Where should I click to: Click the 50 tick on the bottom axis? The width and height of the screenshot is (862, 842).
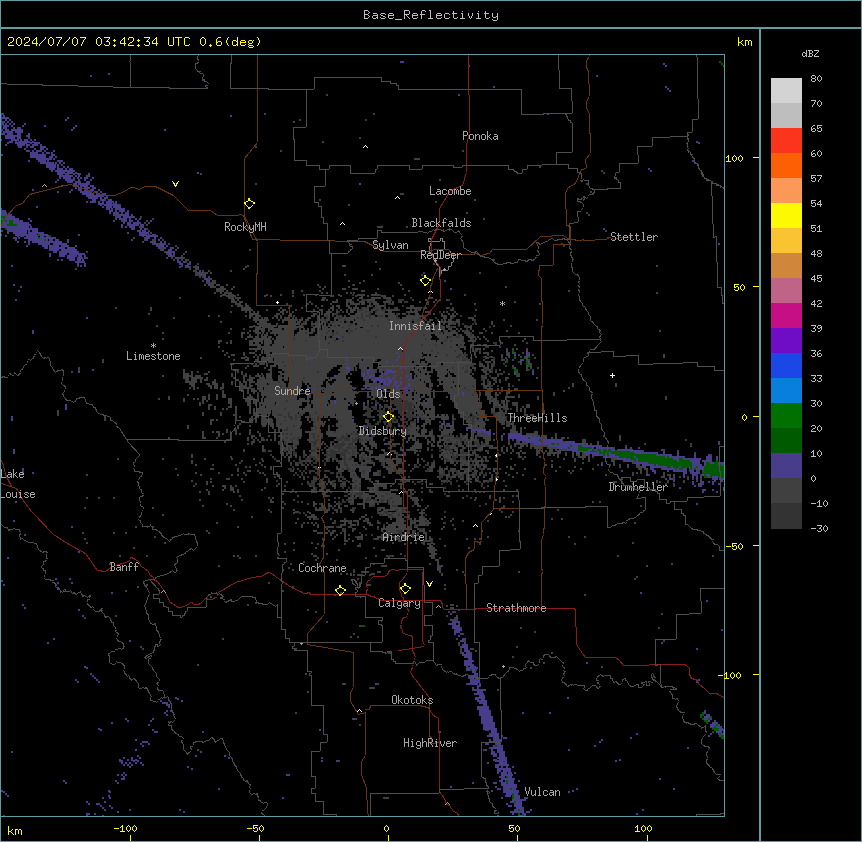[x=514, y=828]
